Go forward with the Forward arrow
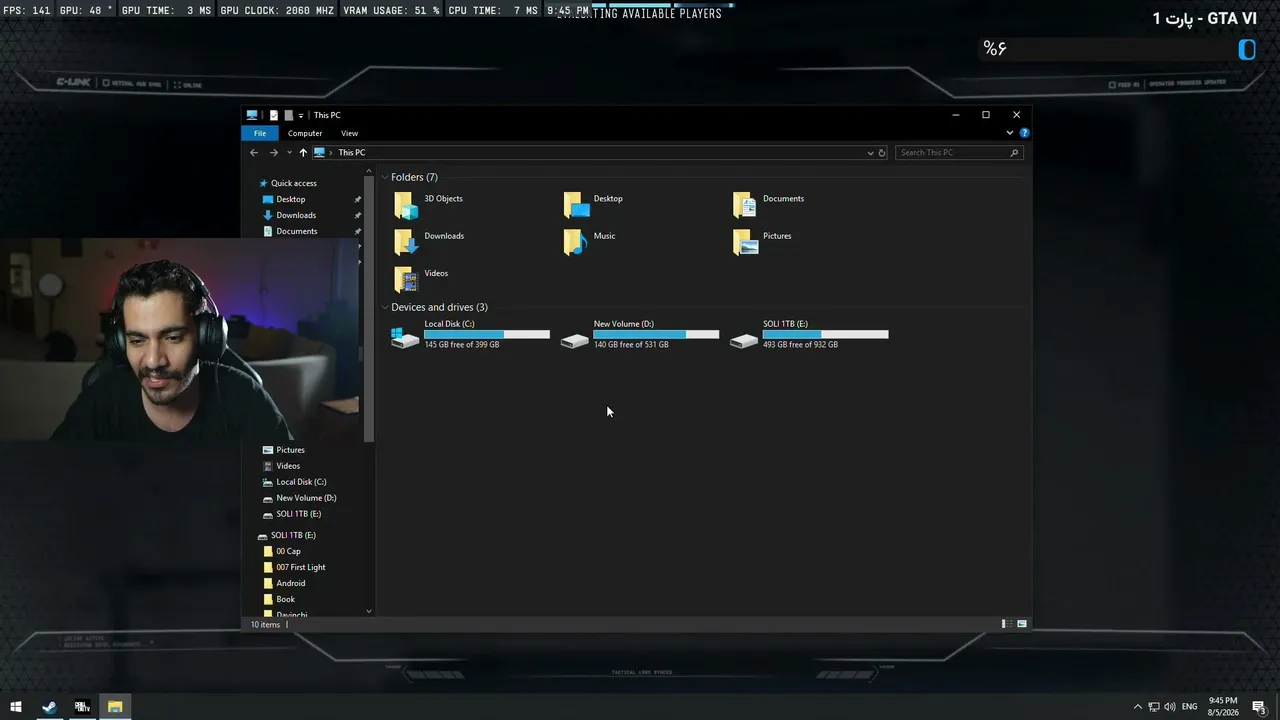 click(273, 153)
